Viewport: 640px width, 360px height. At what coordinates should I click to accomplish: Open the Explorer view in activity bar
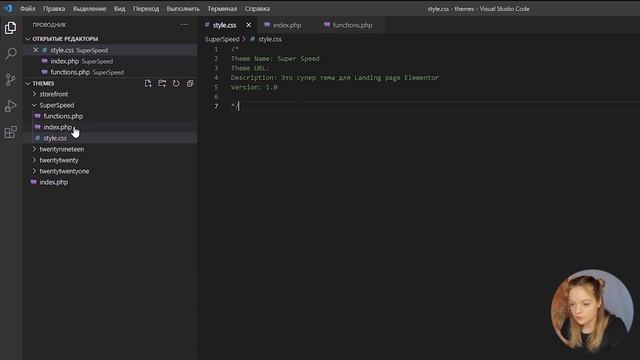coord(11,28)
